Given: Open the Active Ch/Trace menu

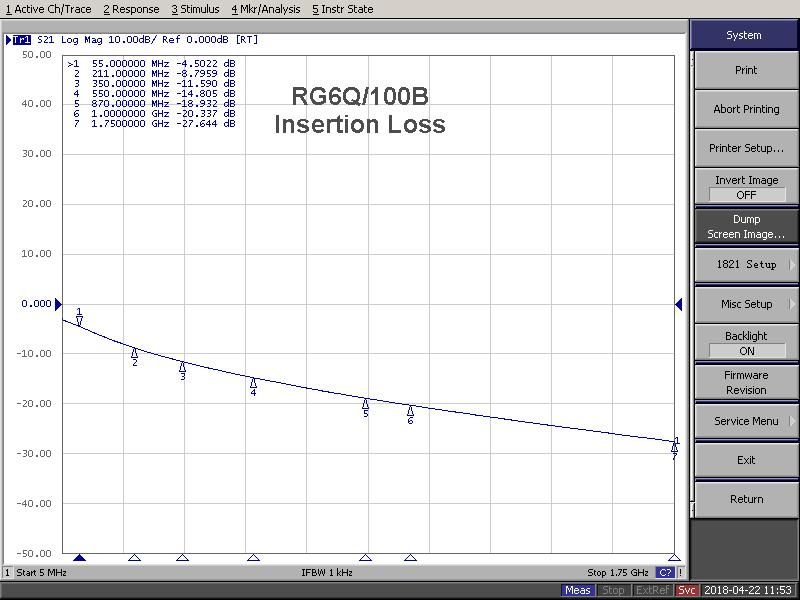Looking at the screenshot, I should [x=48, y=9].
